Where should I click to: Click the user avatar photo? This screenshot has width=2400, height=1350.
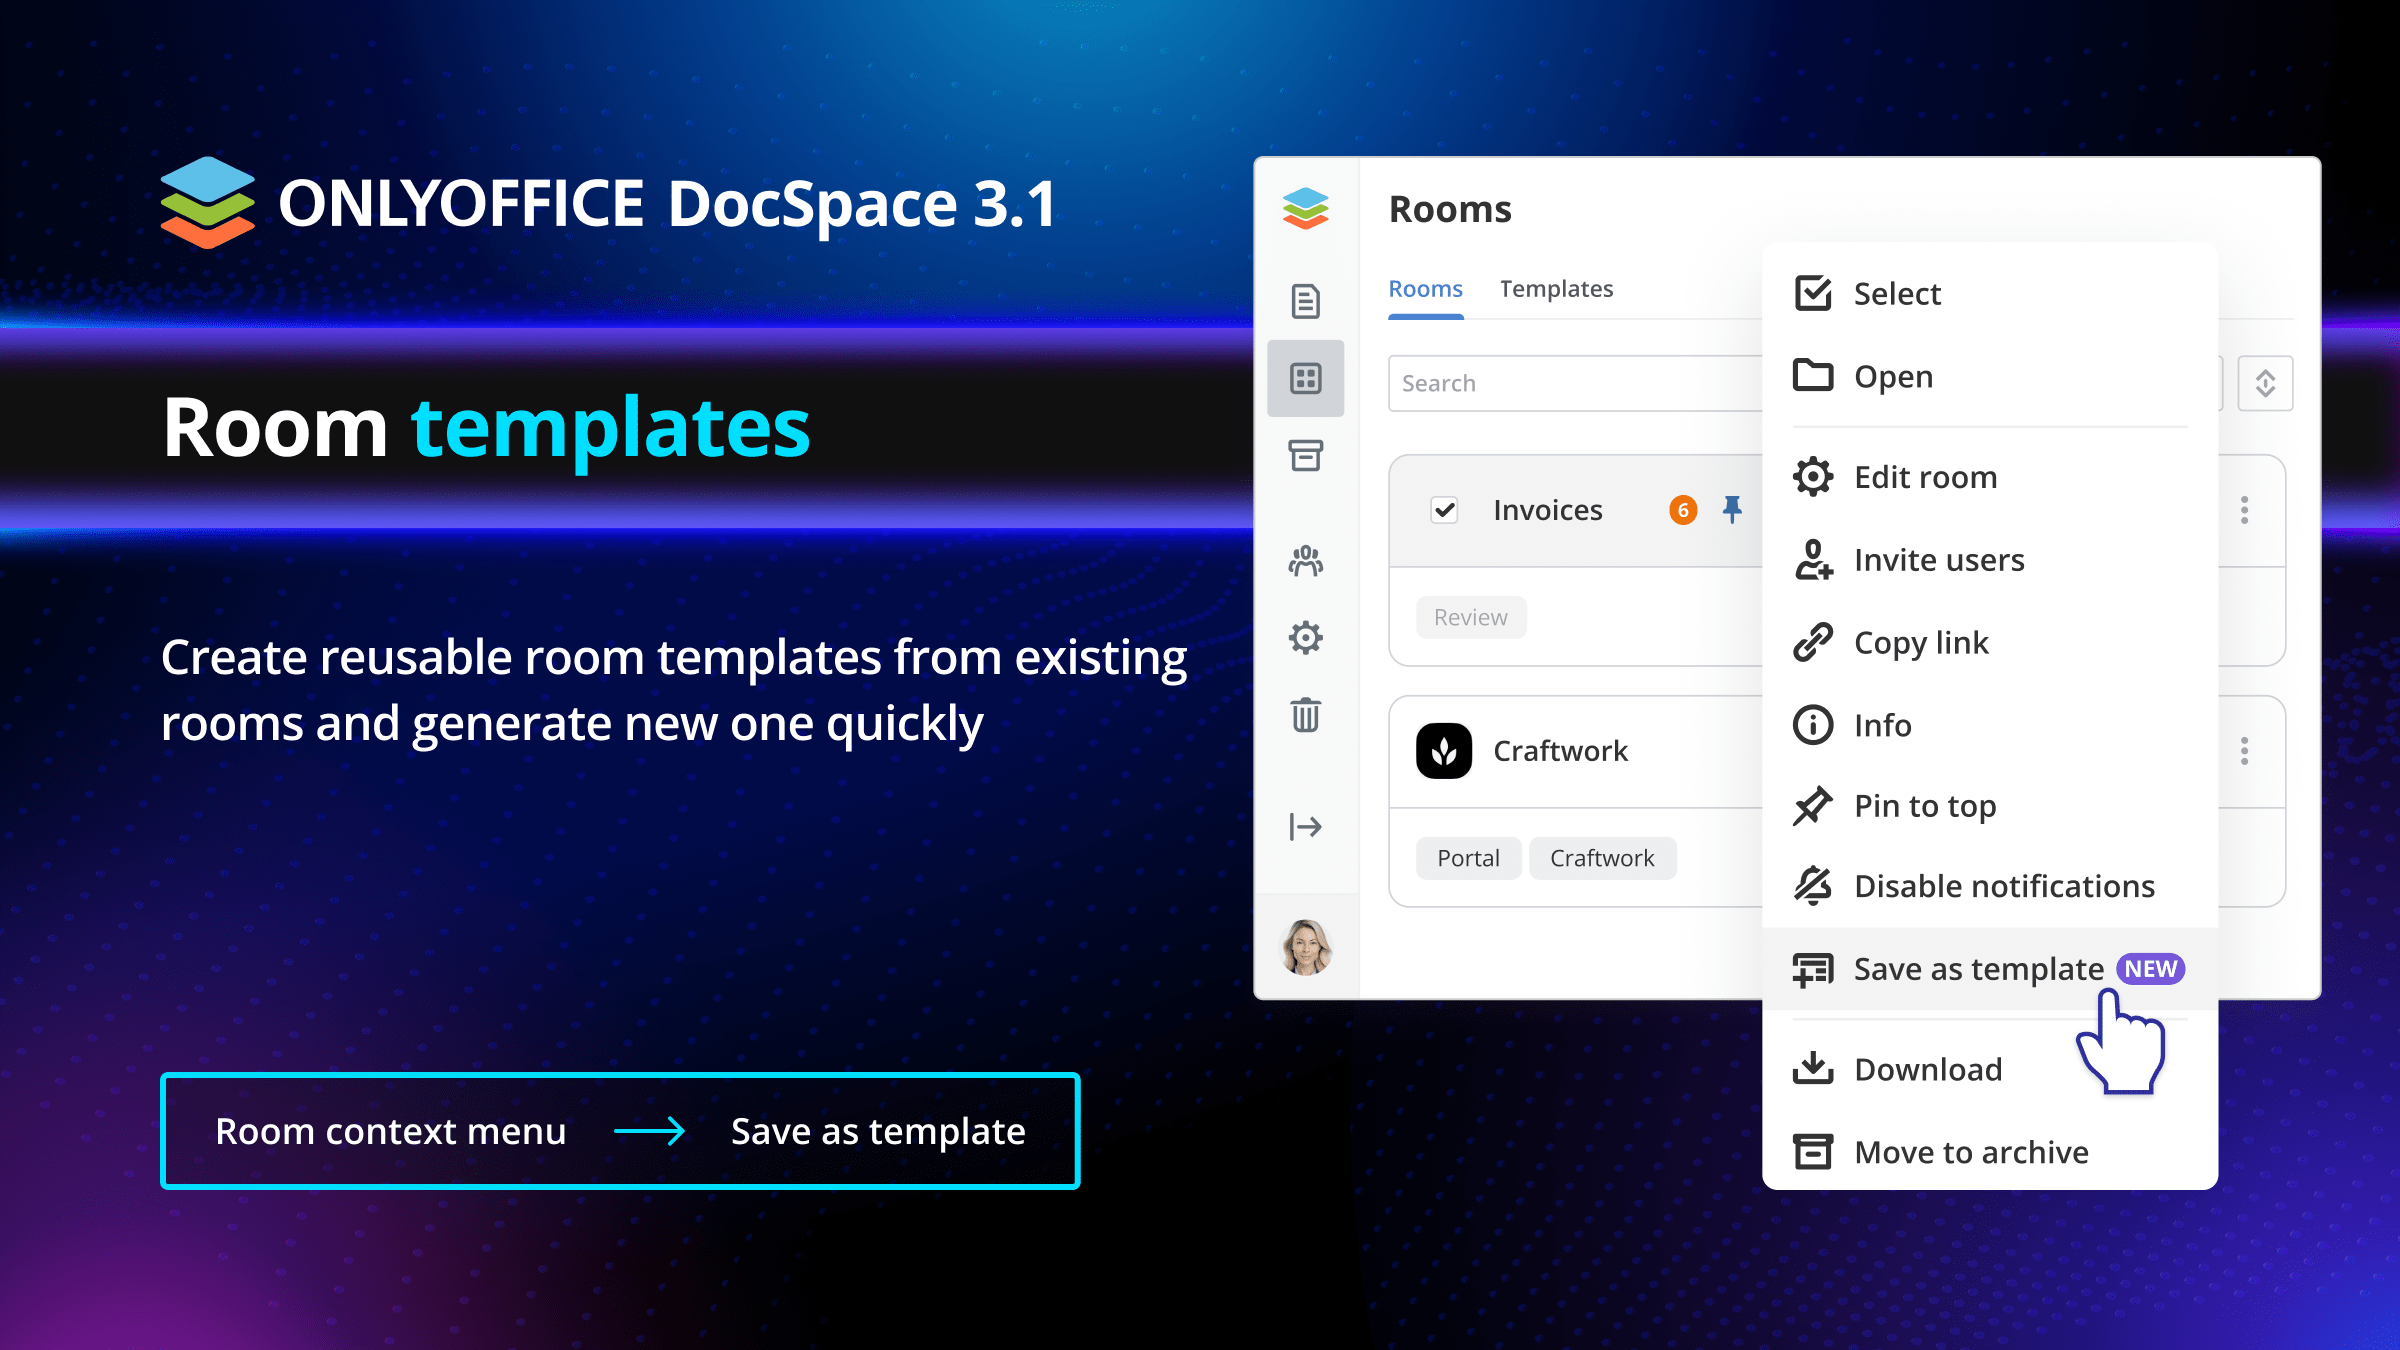pyautogui.click(x=1305, y=947)
